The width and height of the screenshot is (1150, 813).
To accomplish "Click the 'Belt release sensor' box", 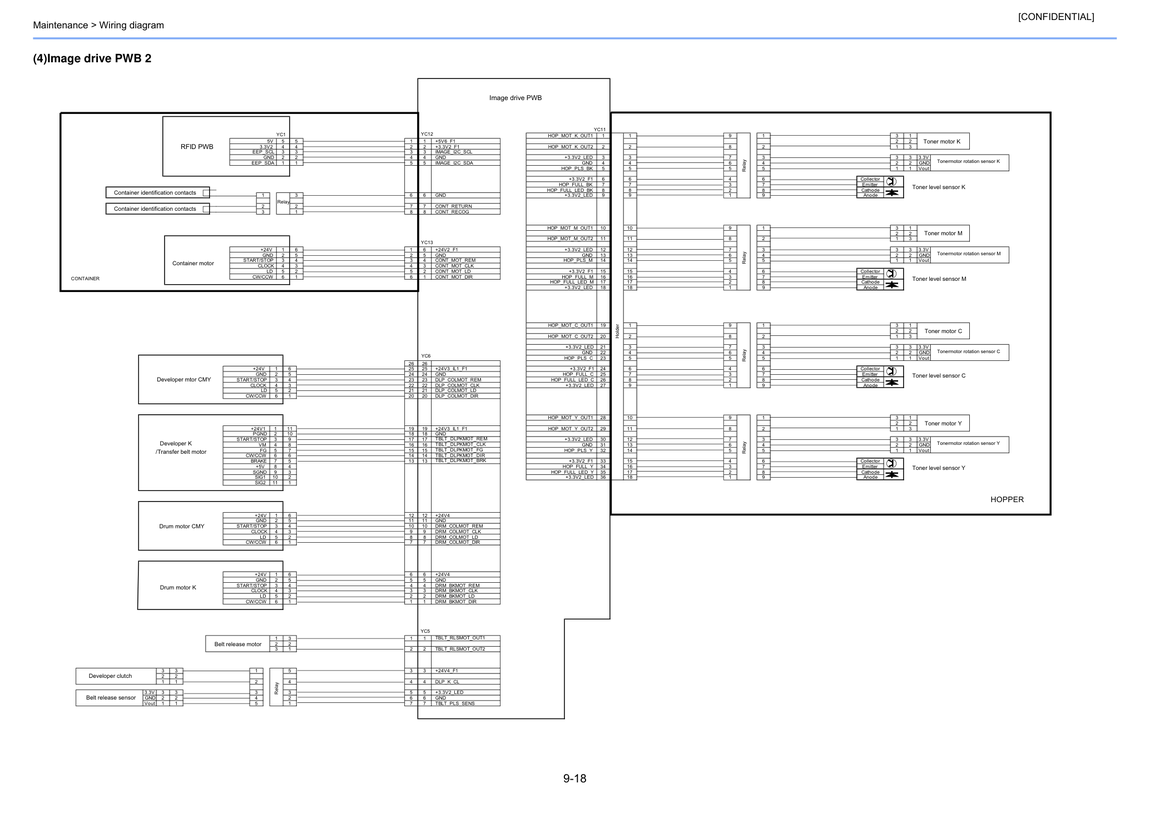I will tap(110, 697).
